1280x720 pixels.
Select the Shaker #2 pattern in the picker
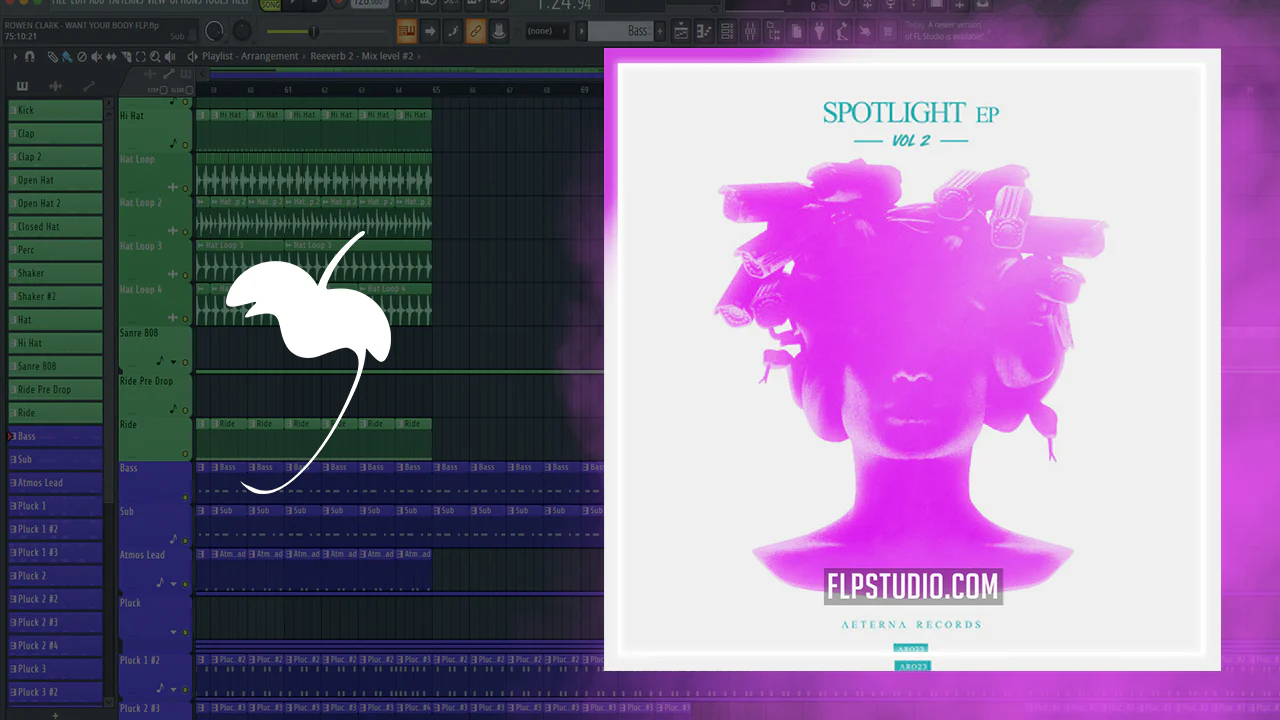56,297
